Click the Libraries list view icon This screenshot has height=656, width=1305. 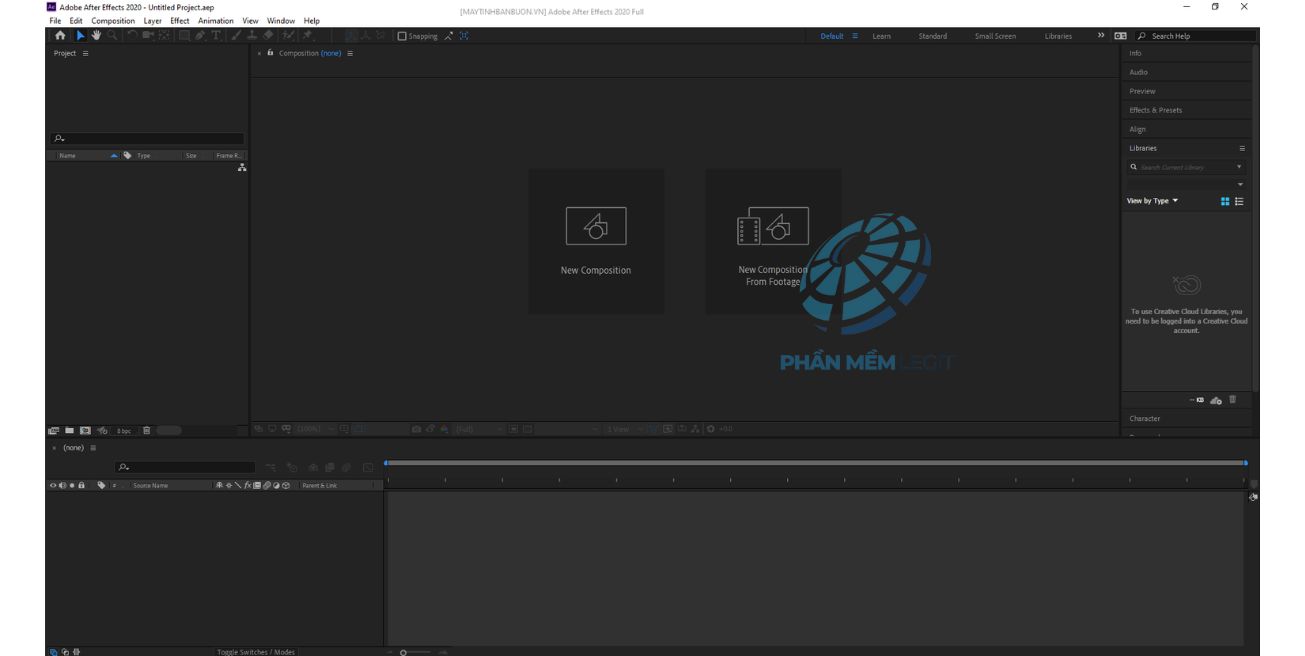click(1239, 201)
